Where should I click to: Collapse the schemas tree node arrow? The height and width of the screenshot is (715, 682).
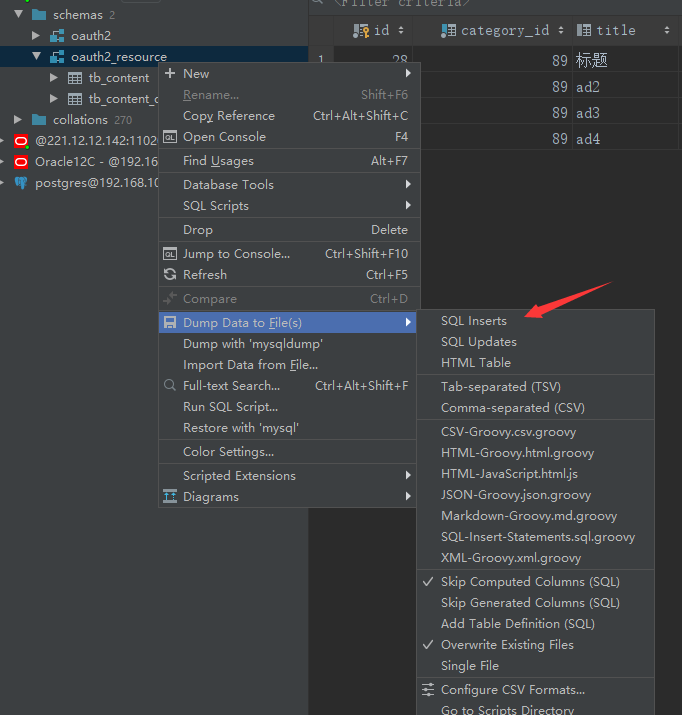(18, 14)
